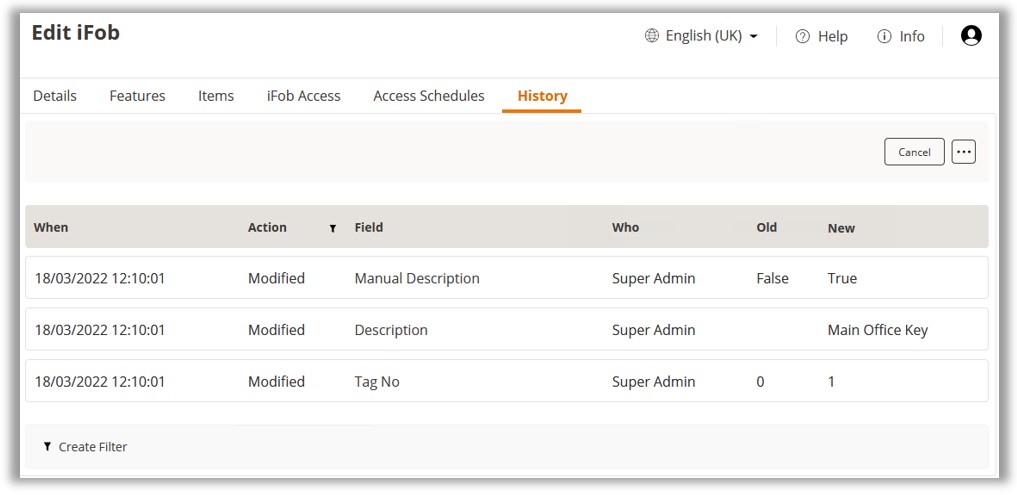Select the iFob Access tab
Viewport: 1017px width, 495px height.
[303, 96]
